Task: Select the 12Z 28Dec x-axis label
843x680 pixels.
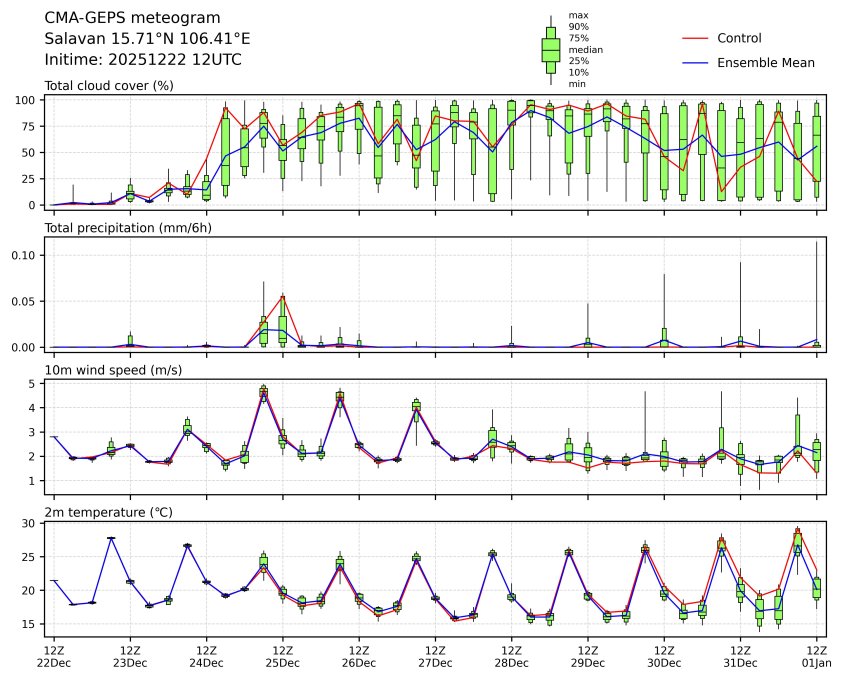Action: pos(511,656)
